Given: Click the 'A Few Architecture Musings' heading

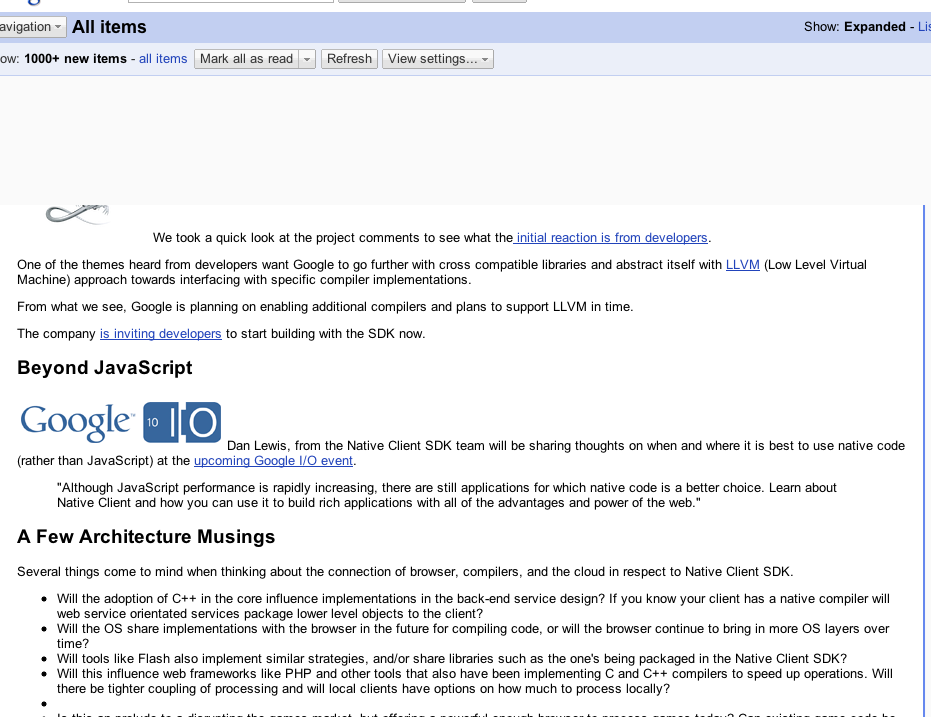Looking at the screenshot, I should [146, 537].
